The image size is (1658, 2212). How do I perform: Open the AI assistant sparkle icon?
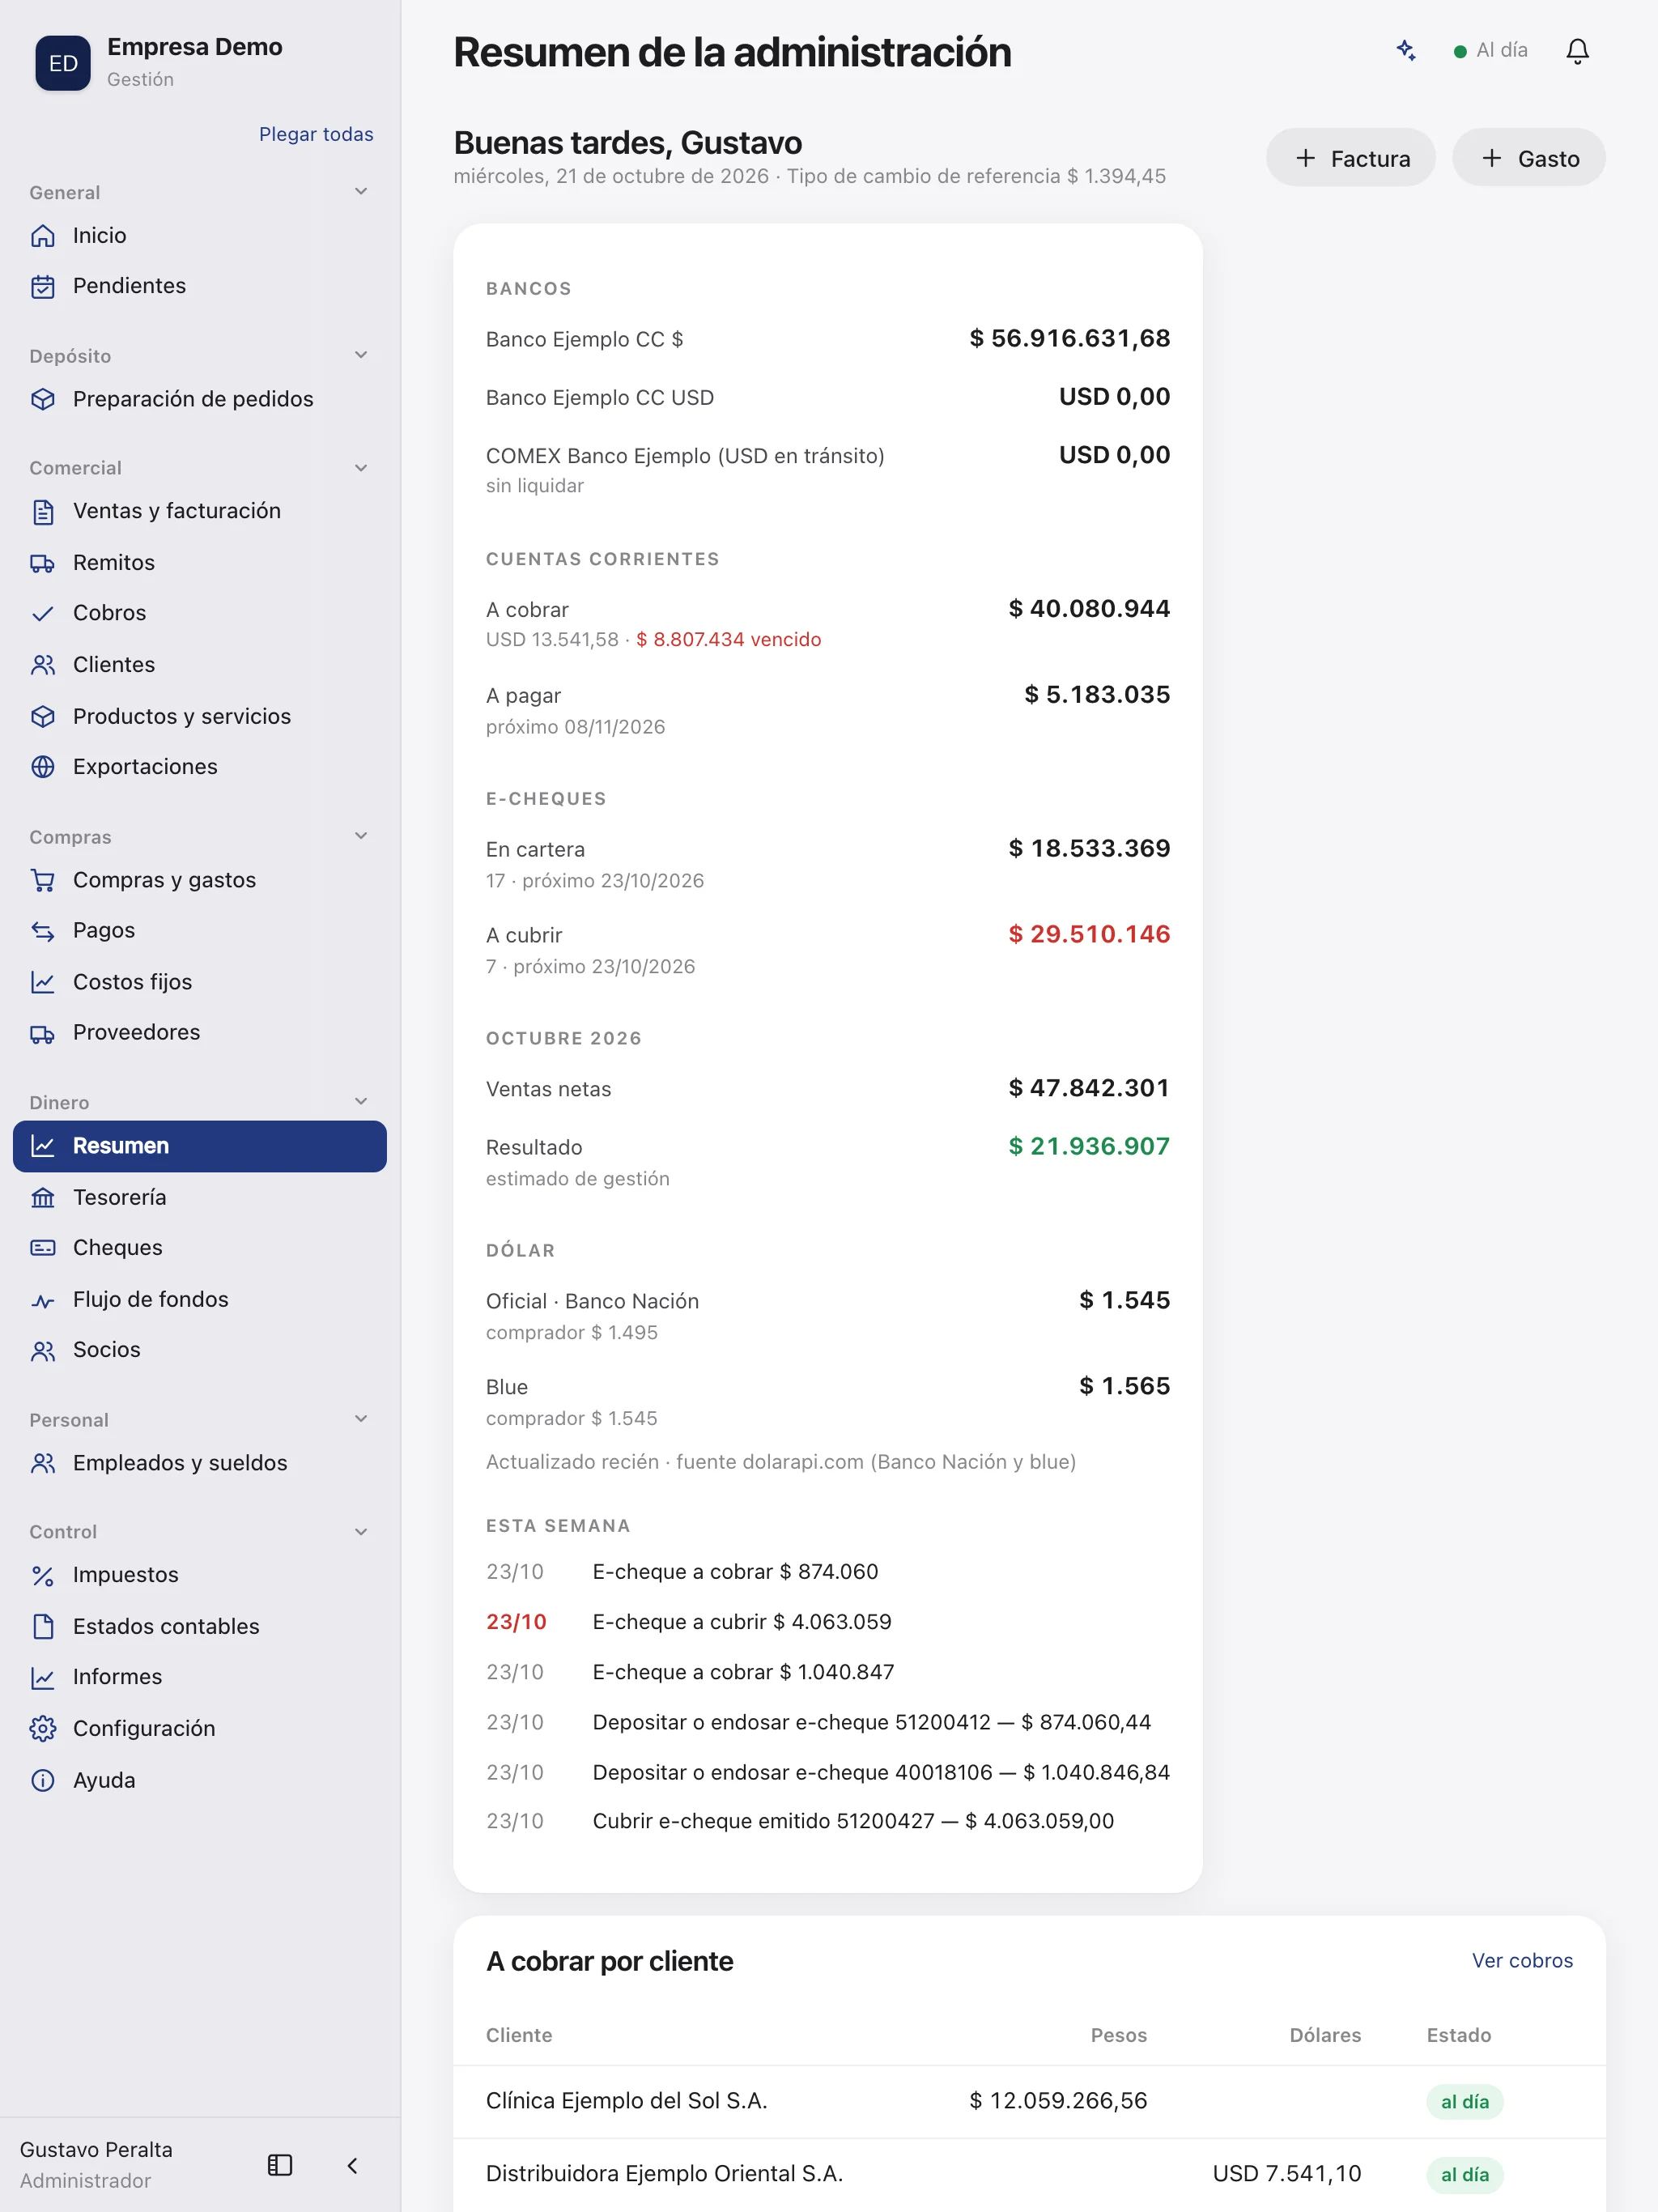(x=1406, y=50)
